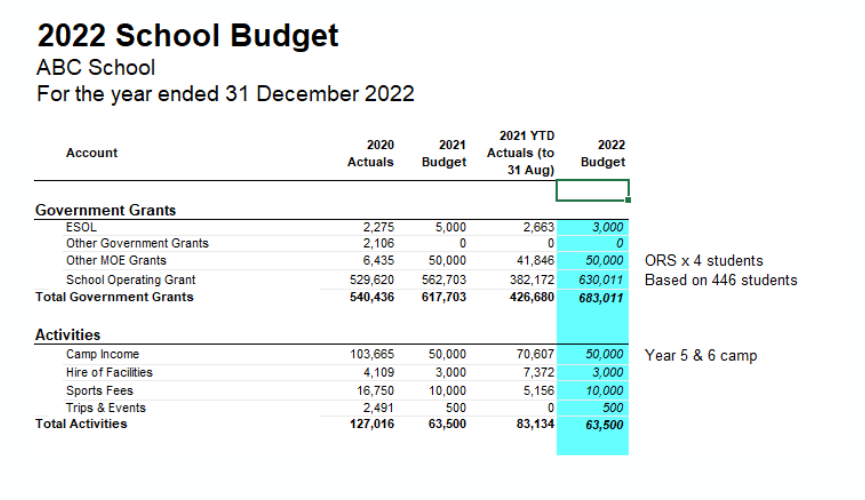Select the Camp Income 2022 Budget cell

pos(593,354)
